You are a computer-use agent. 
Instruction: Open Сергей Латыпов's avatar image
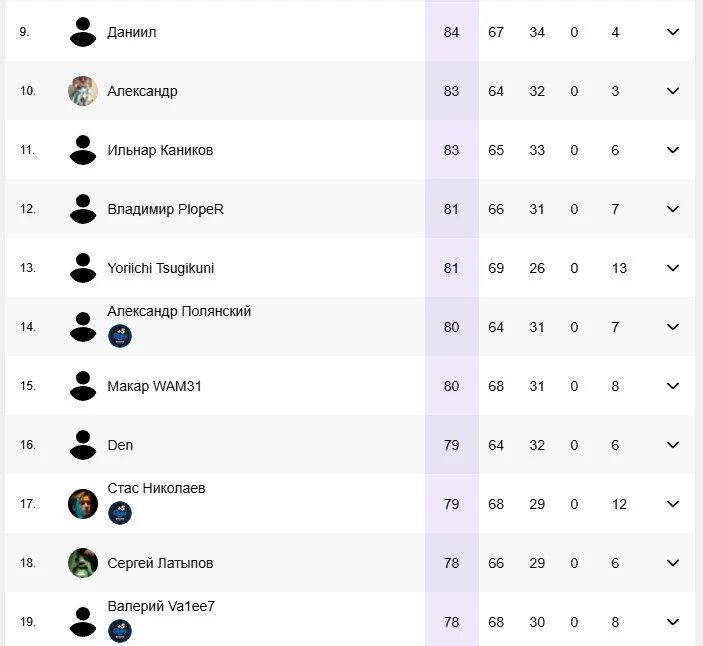tap(83, 563)
